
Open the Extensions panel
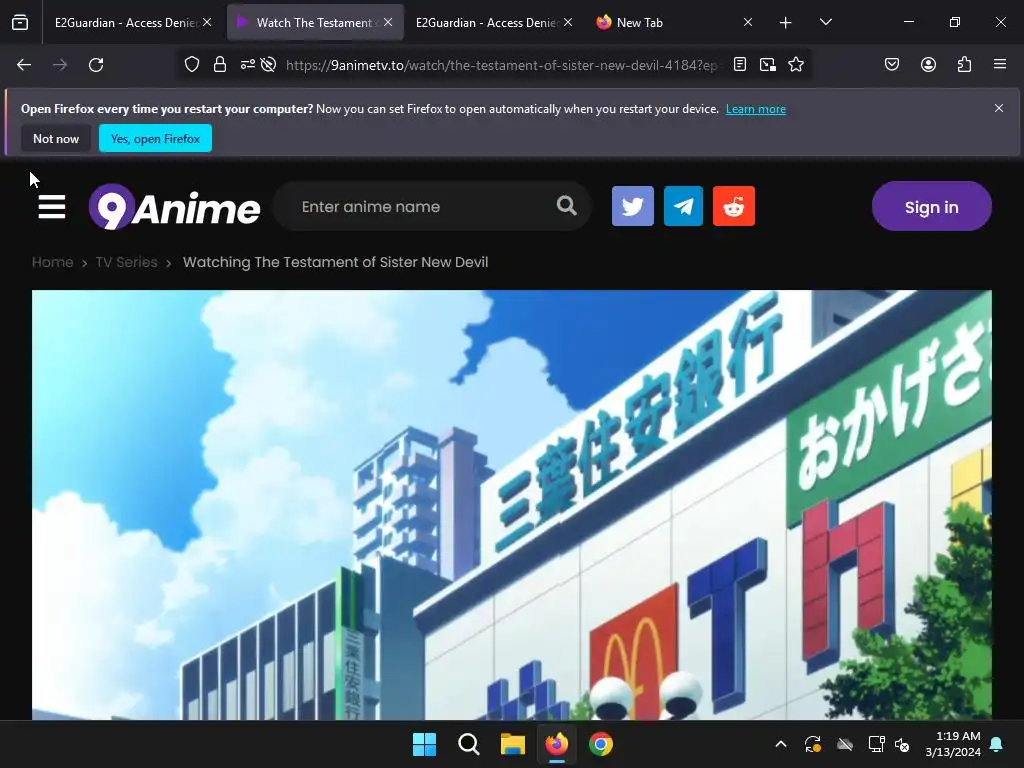(x=965, y=64)
